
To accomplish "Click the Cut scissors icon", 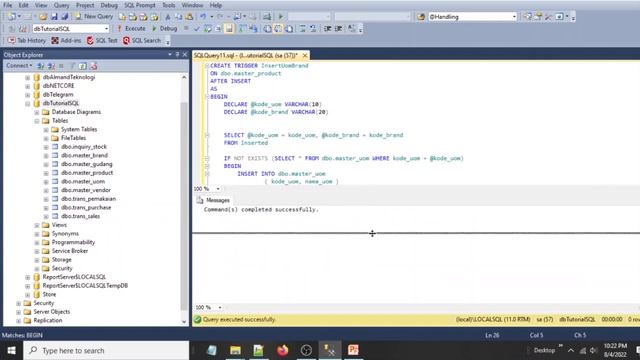I will [x=167, y=17].
